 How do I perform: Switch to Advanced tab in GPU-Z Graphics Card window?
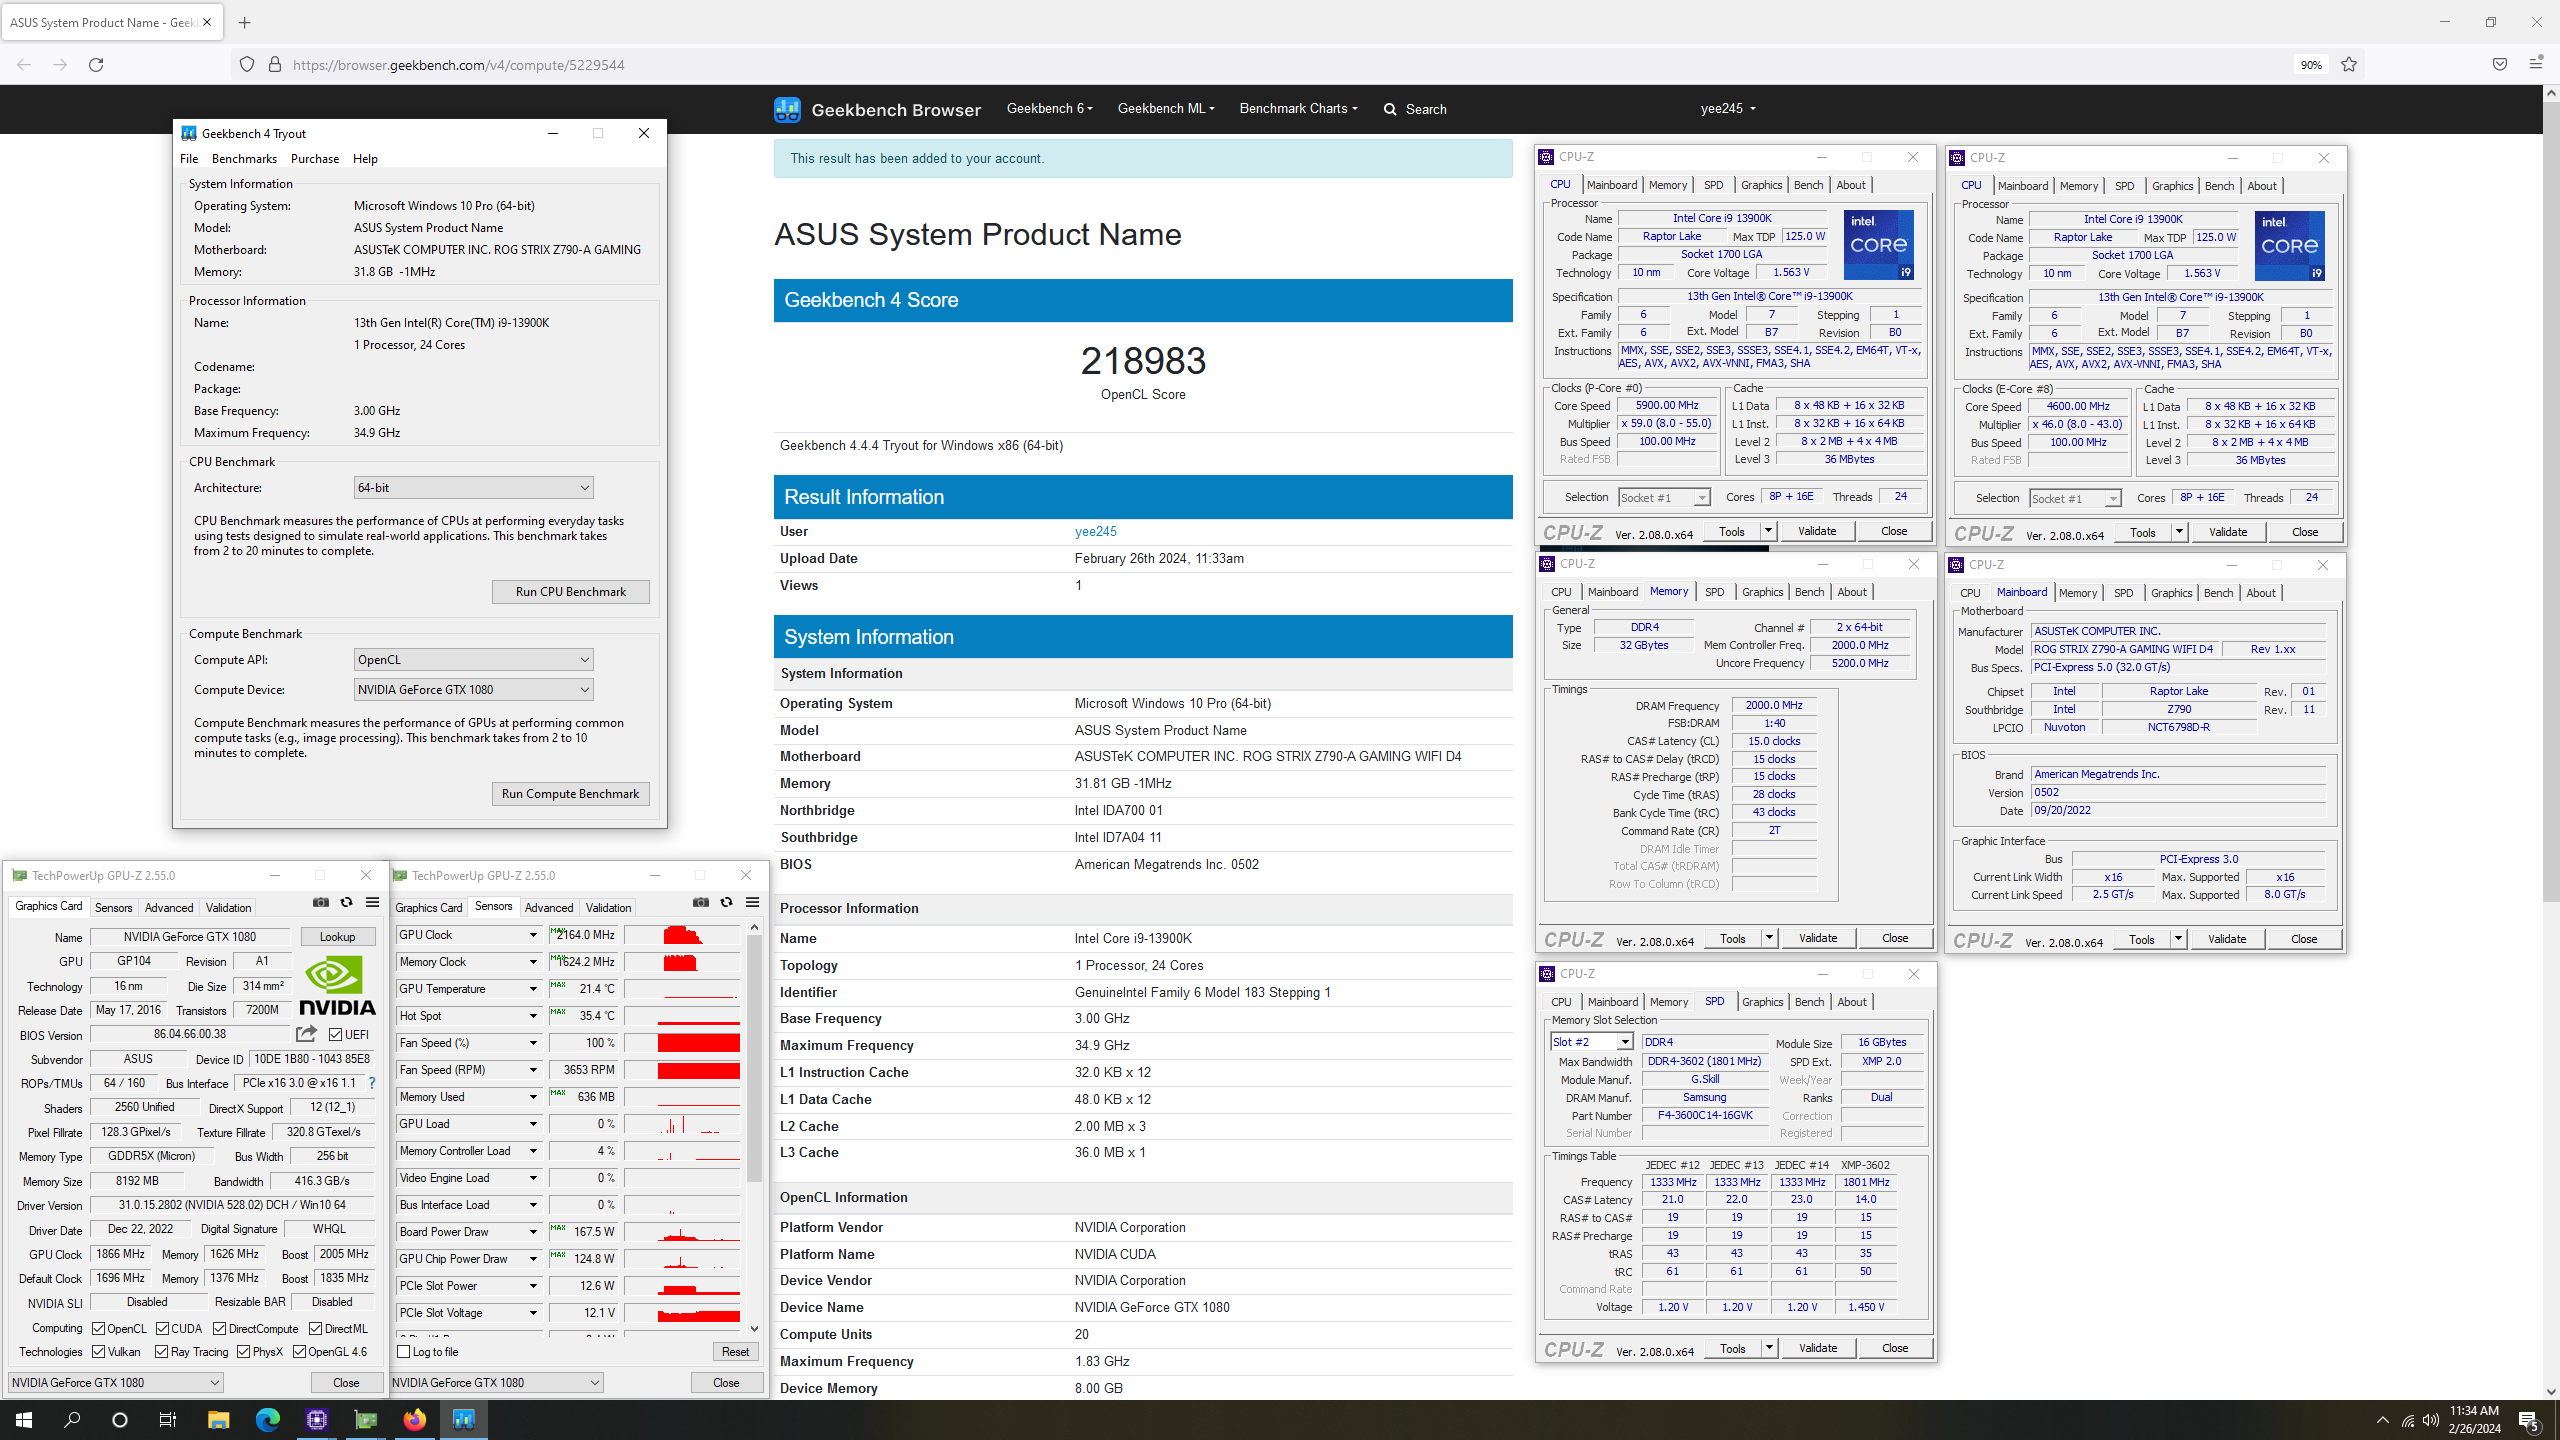pyautogui.click(x=169, y=908)
